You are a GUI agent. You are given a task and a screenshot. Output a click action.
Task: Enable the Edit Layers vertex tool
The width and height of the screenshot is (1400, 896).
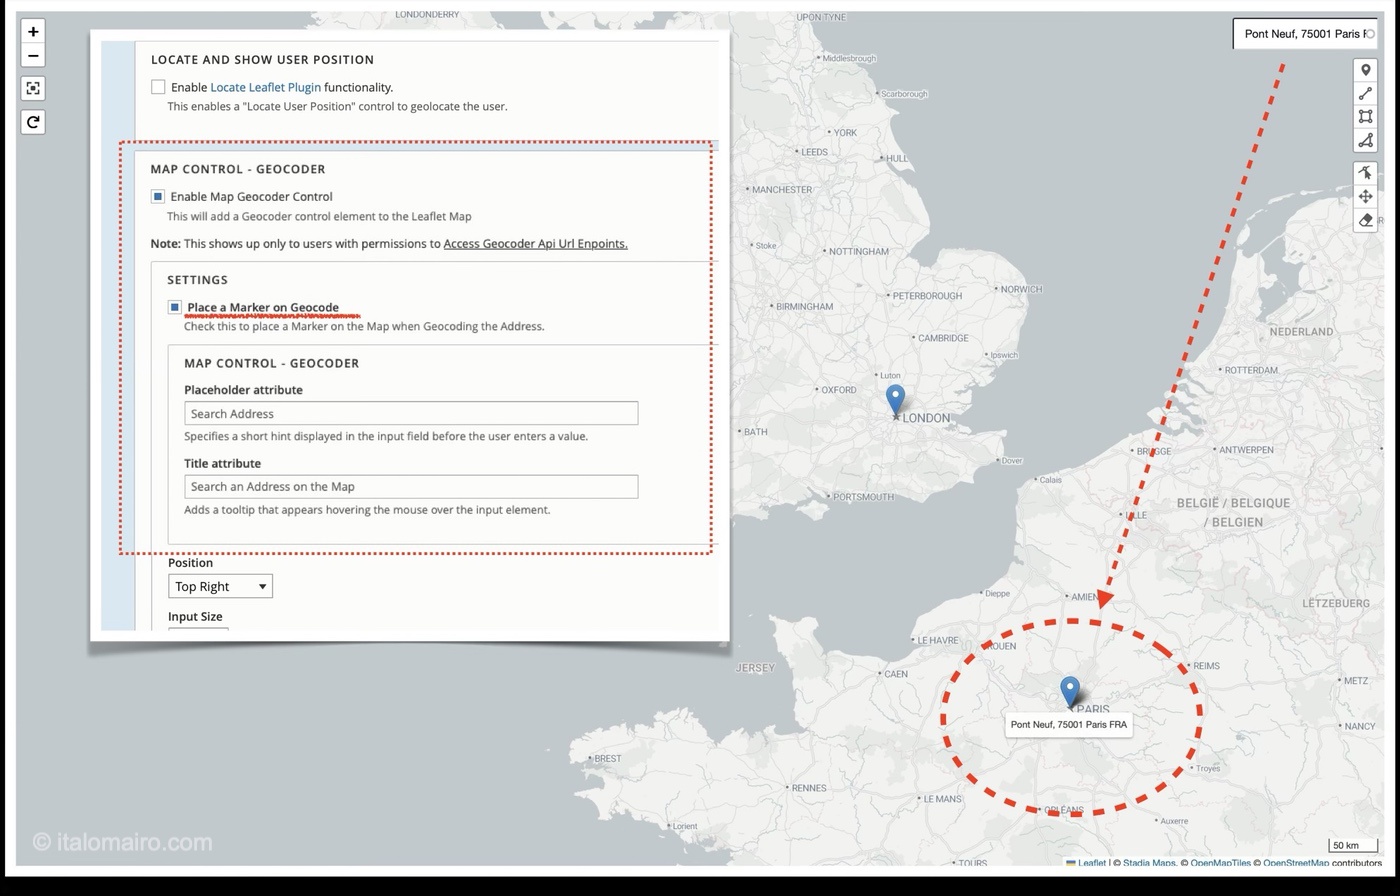click(x=1365, y=172)
